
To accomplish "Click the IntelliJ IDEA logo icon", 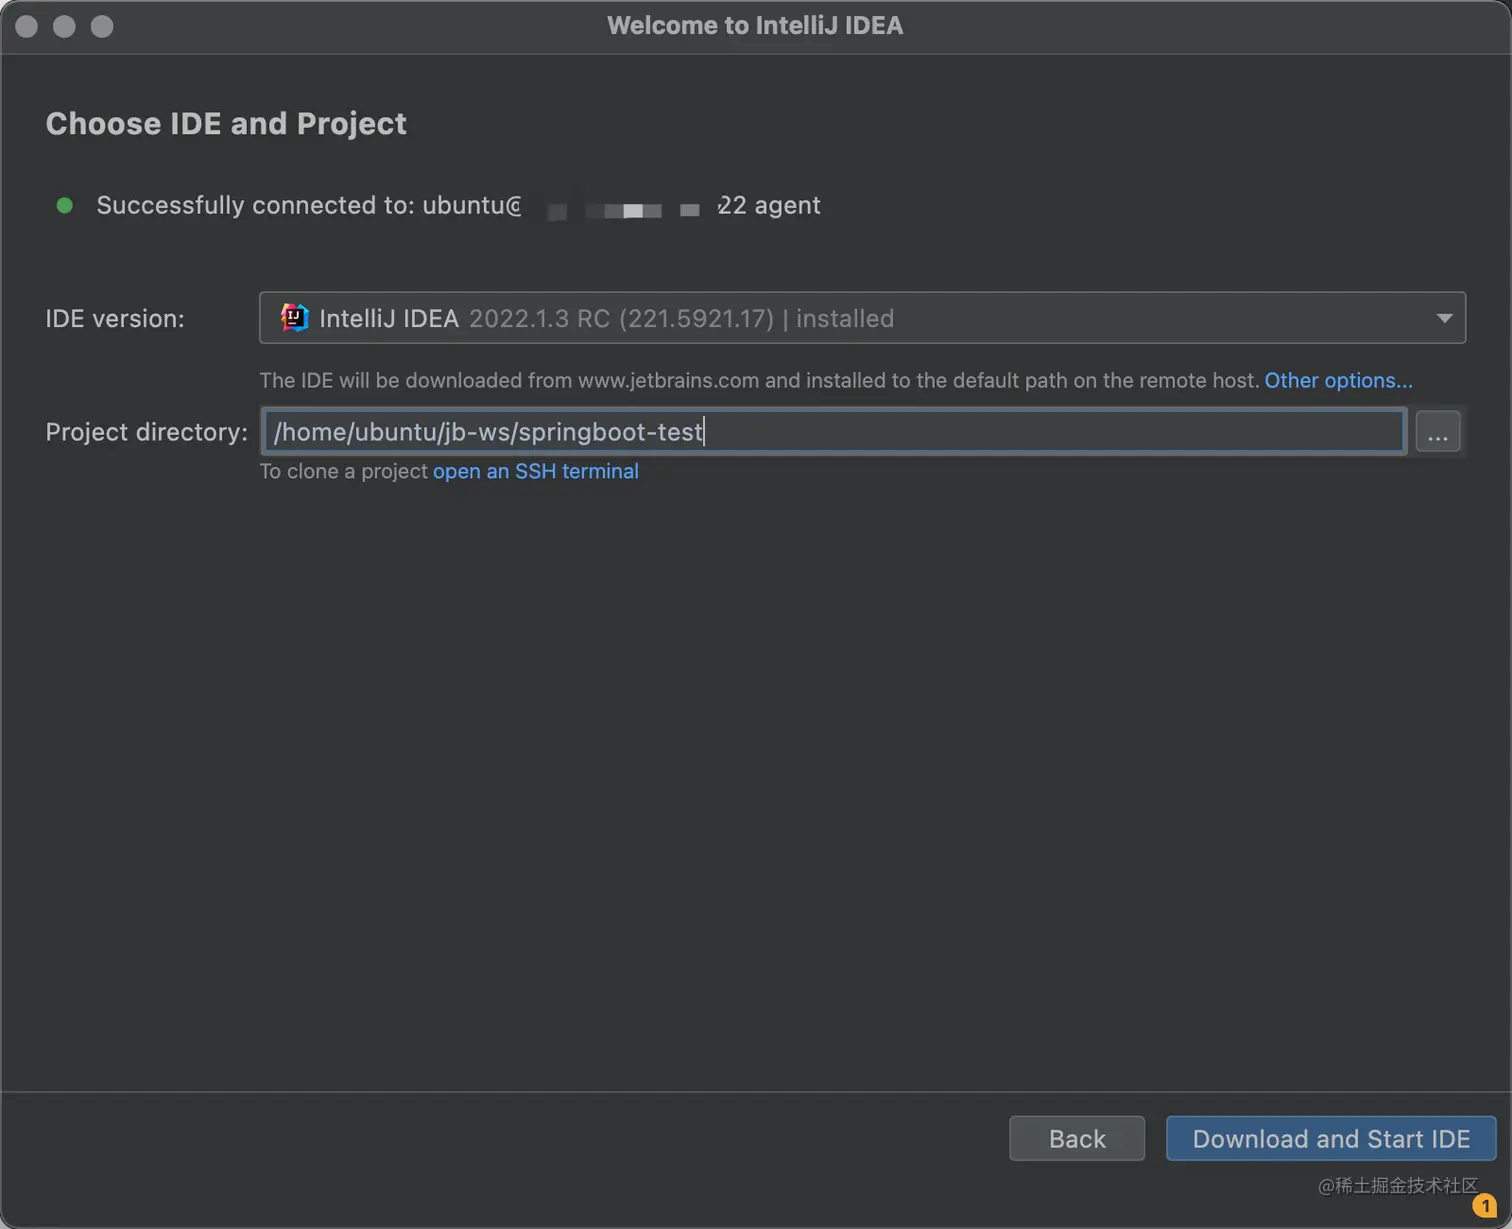I will pyautogui.click(x=294, y=318).
